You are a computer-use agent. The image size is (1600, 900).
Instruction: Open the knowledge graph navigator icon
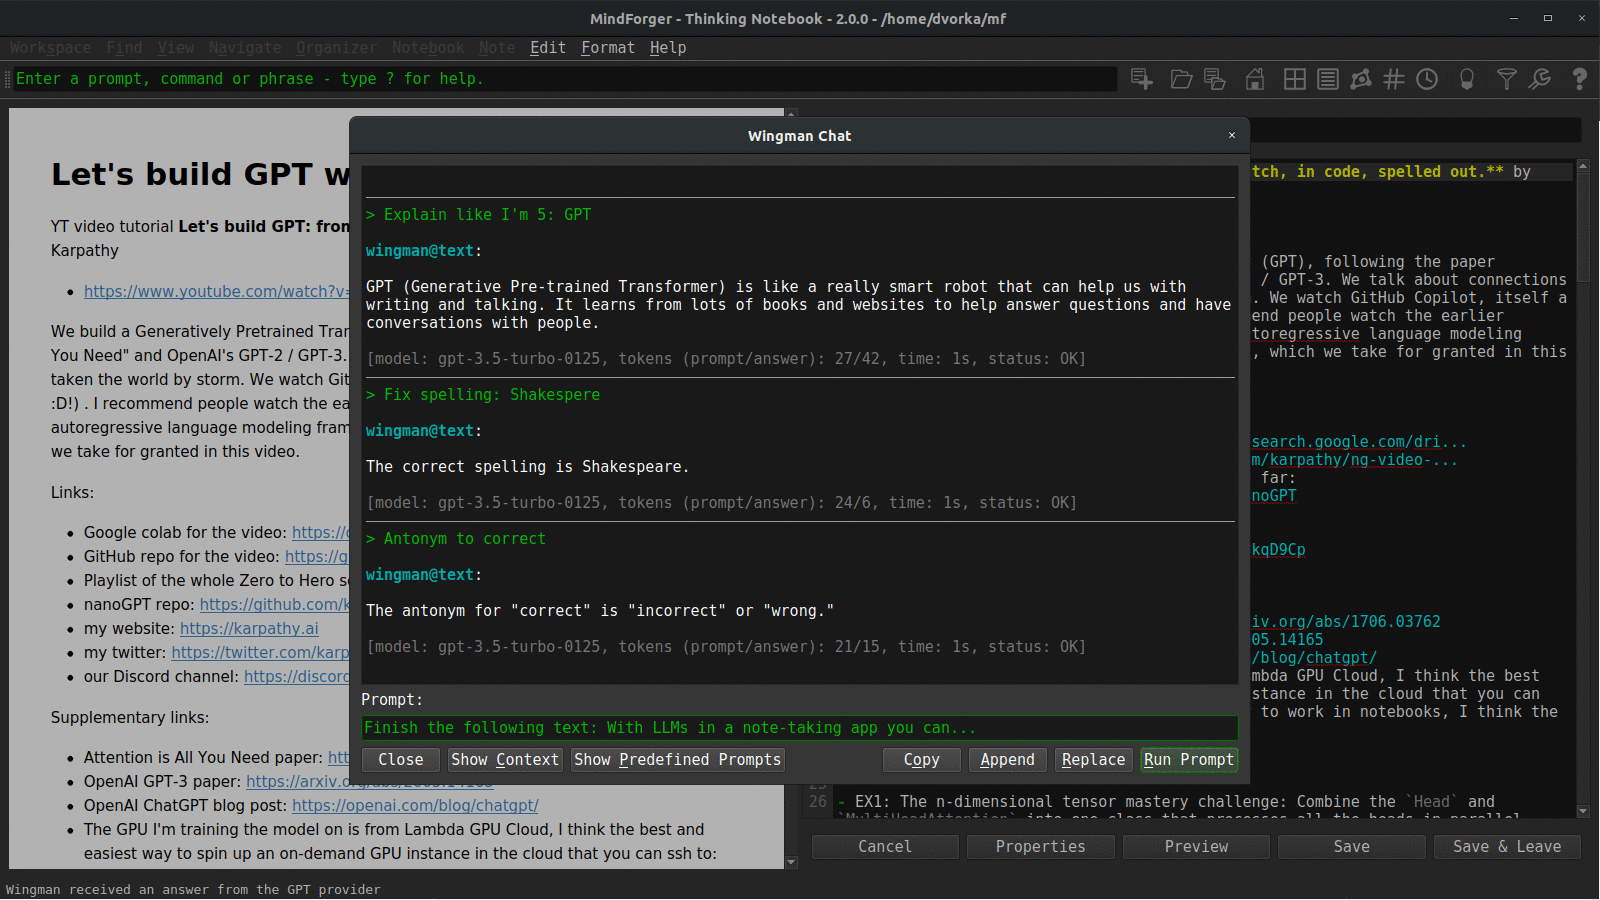(x=1361, y=79)
